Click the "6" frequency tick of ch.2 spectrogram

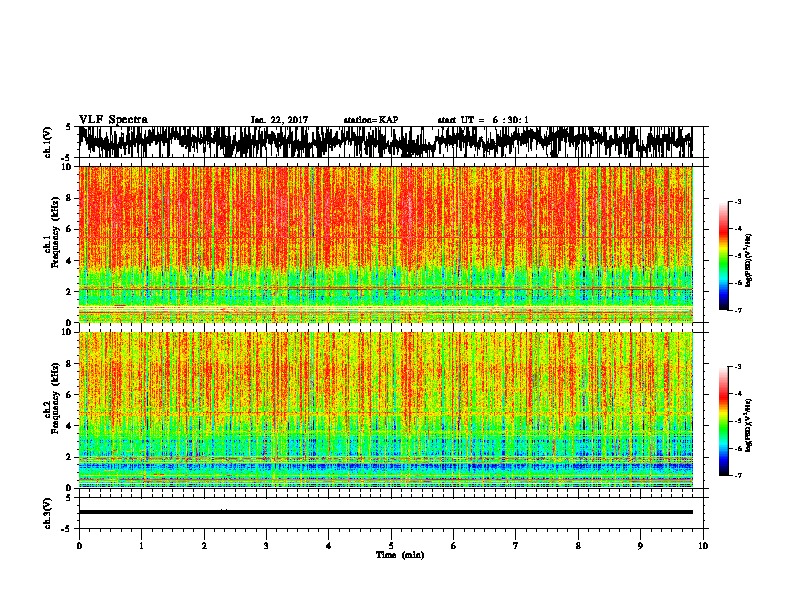coord(70,395)
